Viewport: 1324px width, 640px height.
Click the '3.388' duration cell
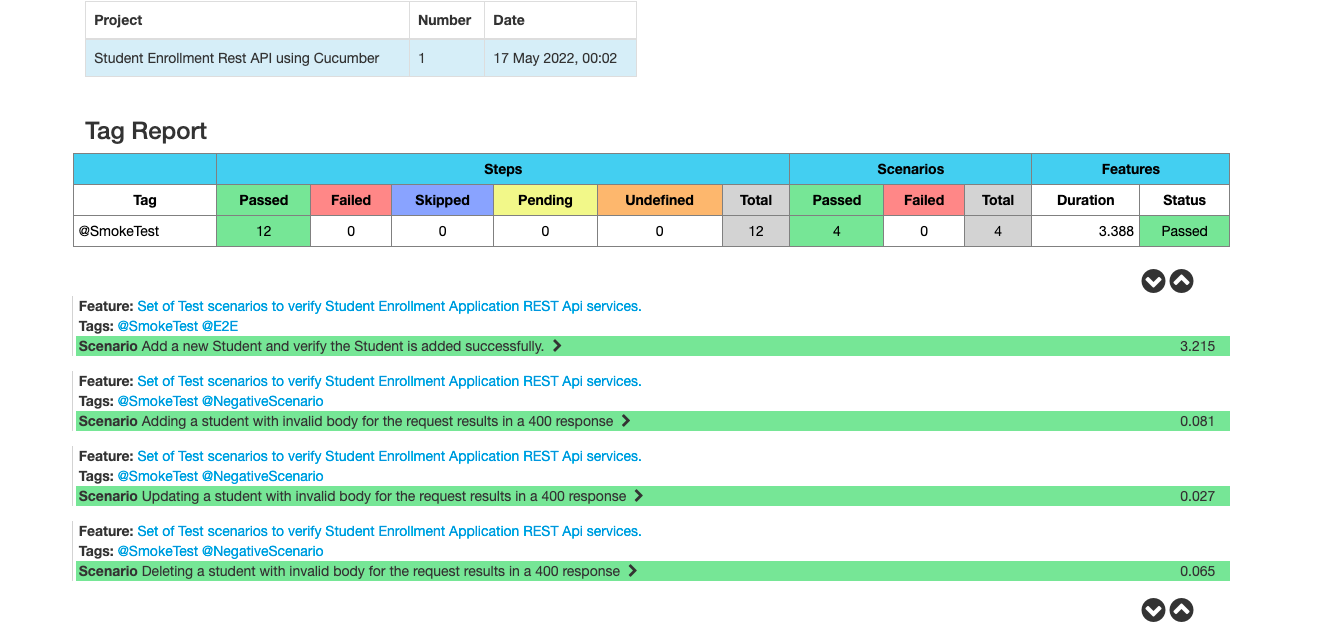click(1085, 231)
